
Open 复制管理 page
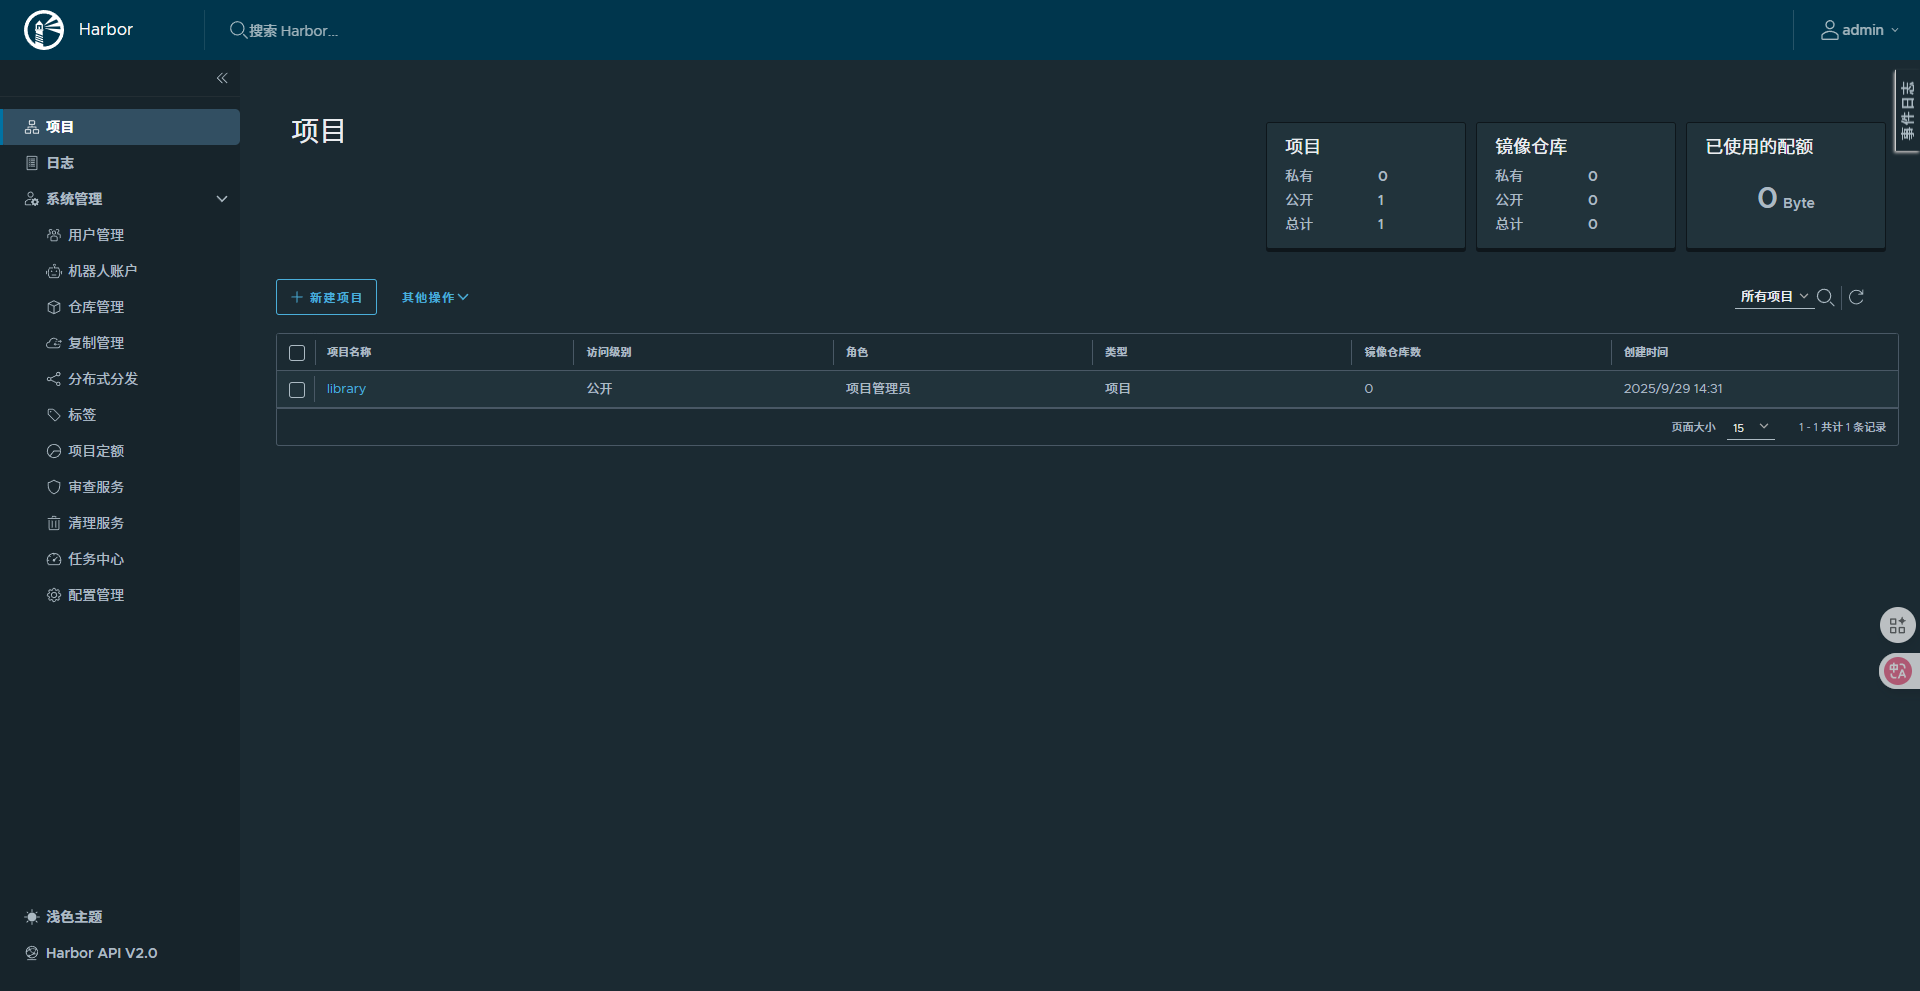pyautogui.click(x=96, y=343)
